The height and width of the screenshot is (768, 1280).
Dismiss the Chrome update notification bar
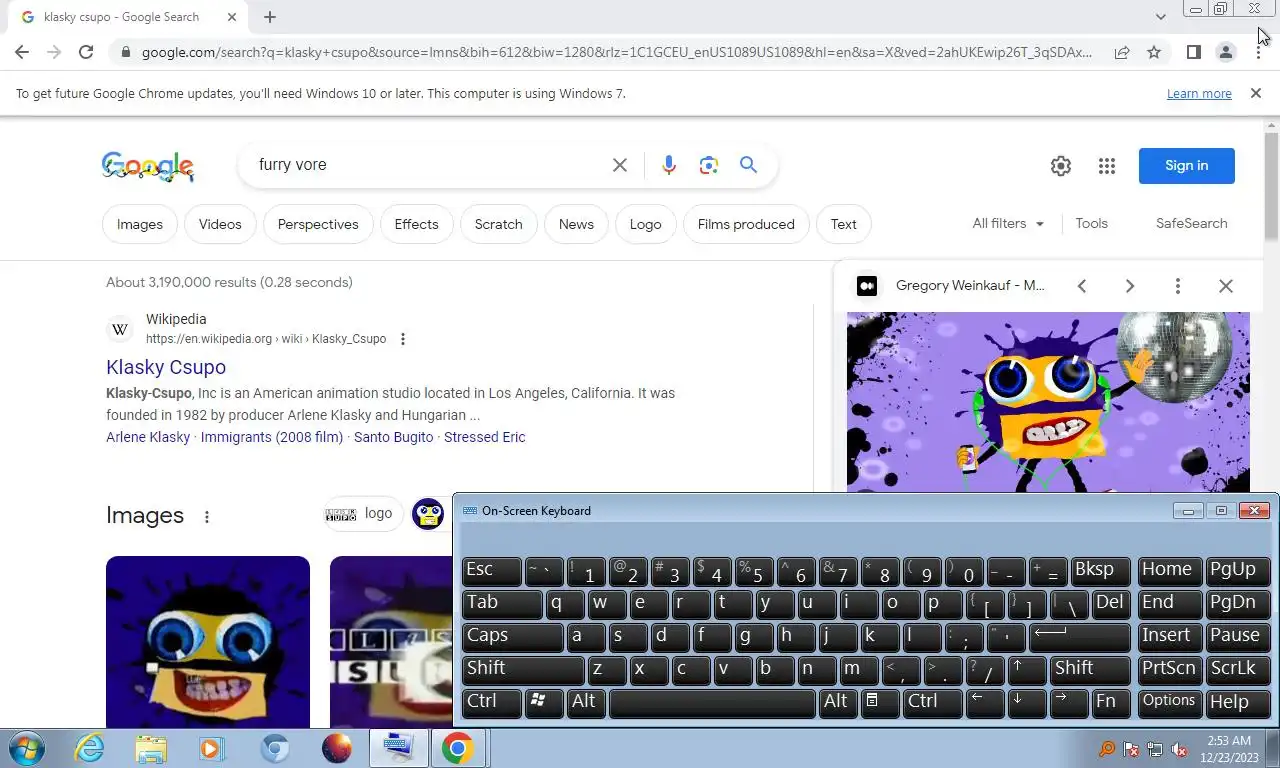tap(1256, 93)
